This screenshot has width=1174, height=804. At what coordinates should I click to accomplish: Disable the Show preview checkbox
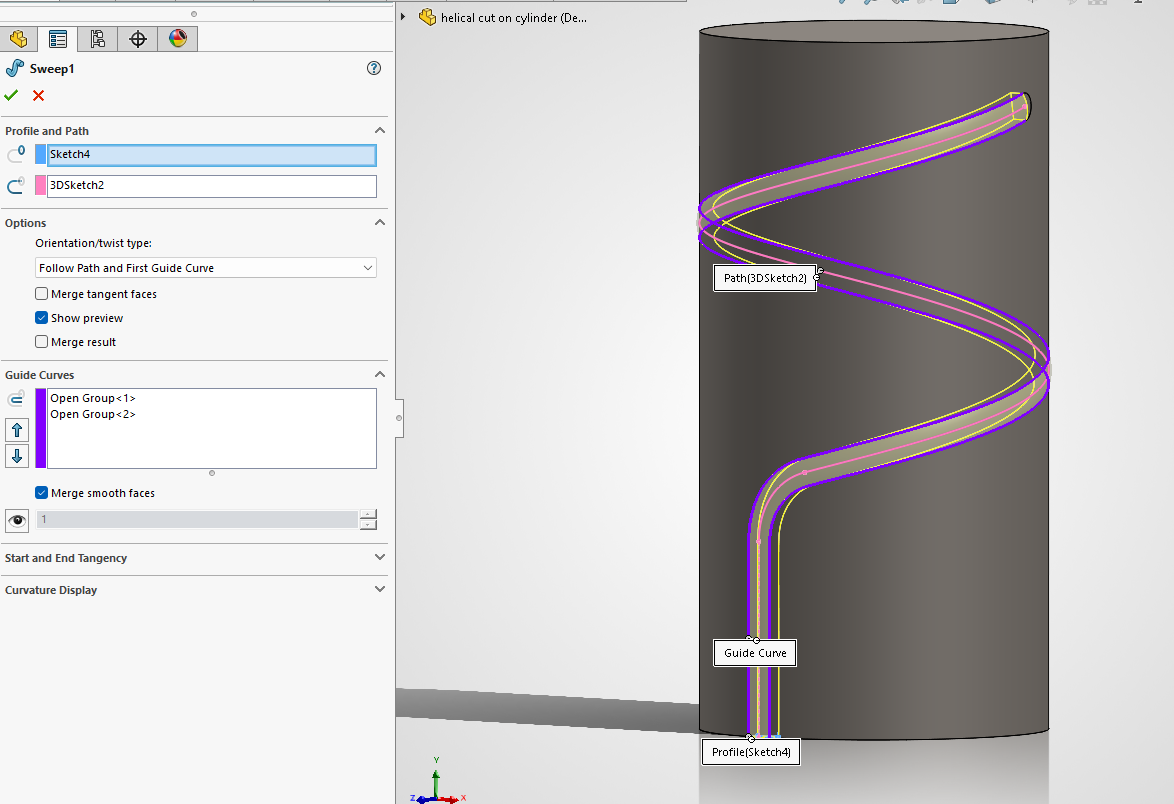(41, 318)
